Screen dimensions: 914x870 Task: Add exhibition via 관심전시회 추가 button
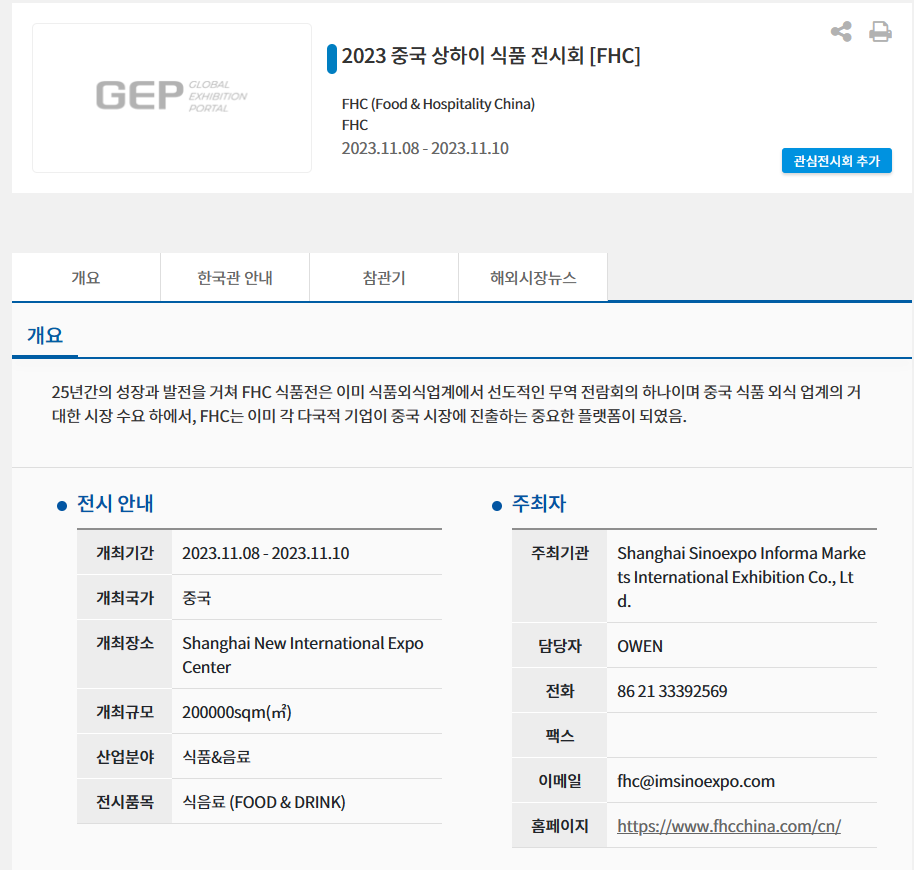point(836,161)
